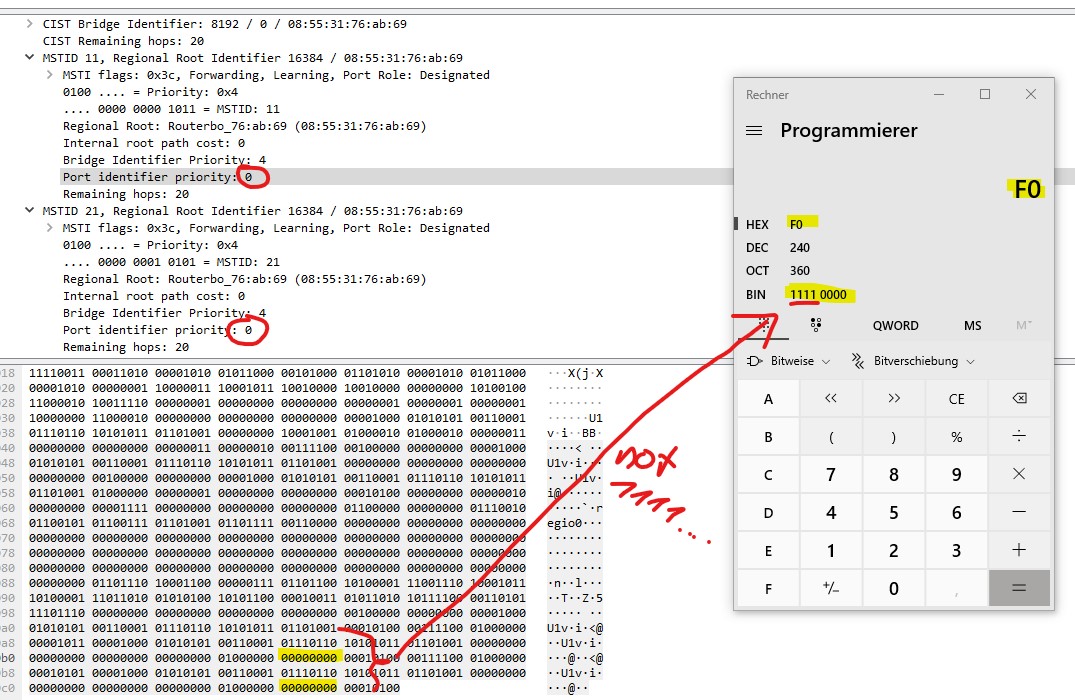Click first byte 11110011 in hex pane
The height and width of the screenshot is (700, 1075).
[57, 373]
